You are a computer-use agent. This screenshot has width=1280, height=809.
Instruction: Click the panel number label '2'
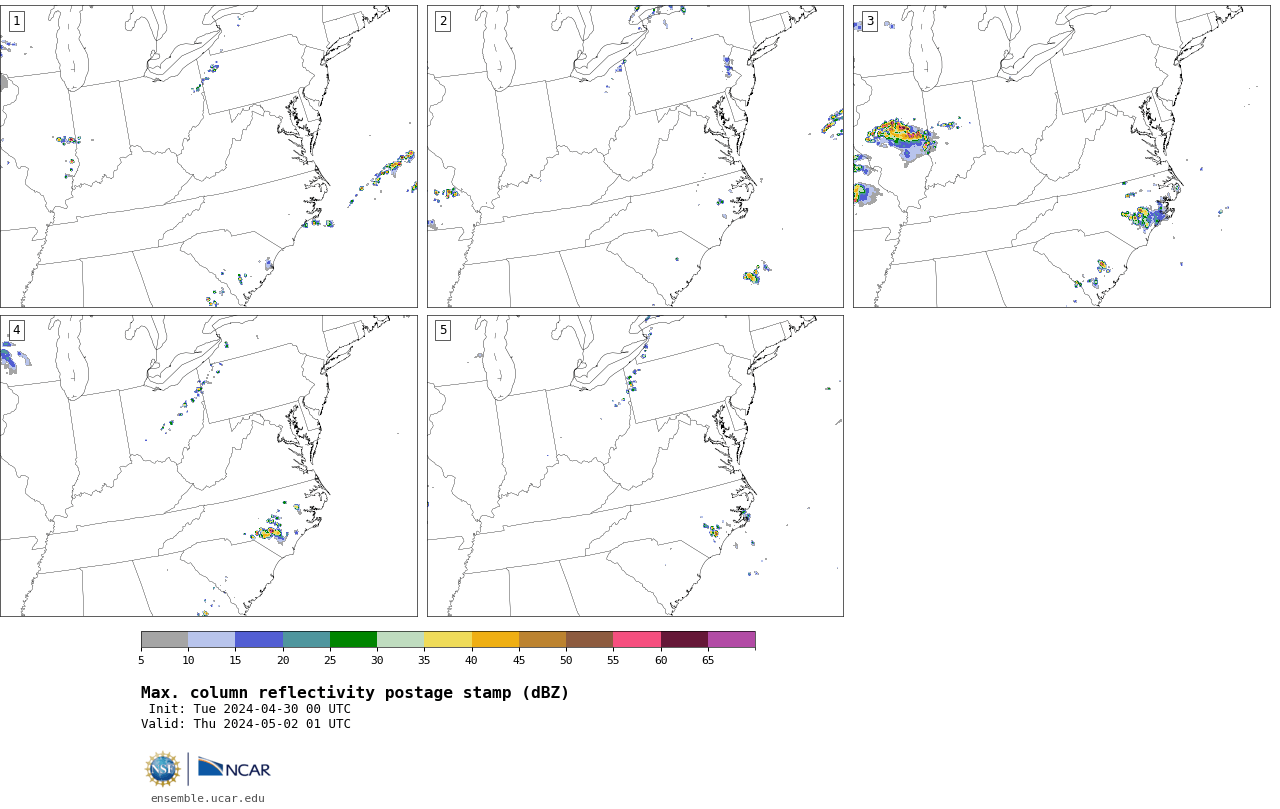pyautogui.click(x=443, y=21)
